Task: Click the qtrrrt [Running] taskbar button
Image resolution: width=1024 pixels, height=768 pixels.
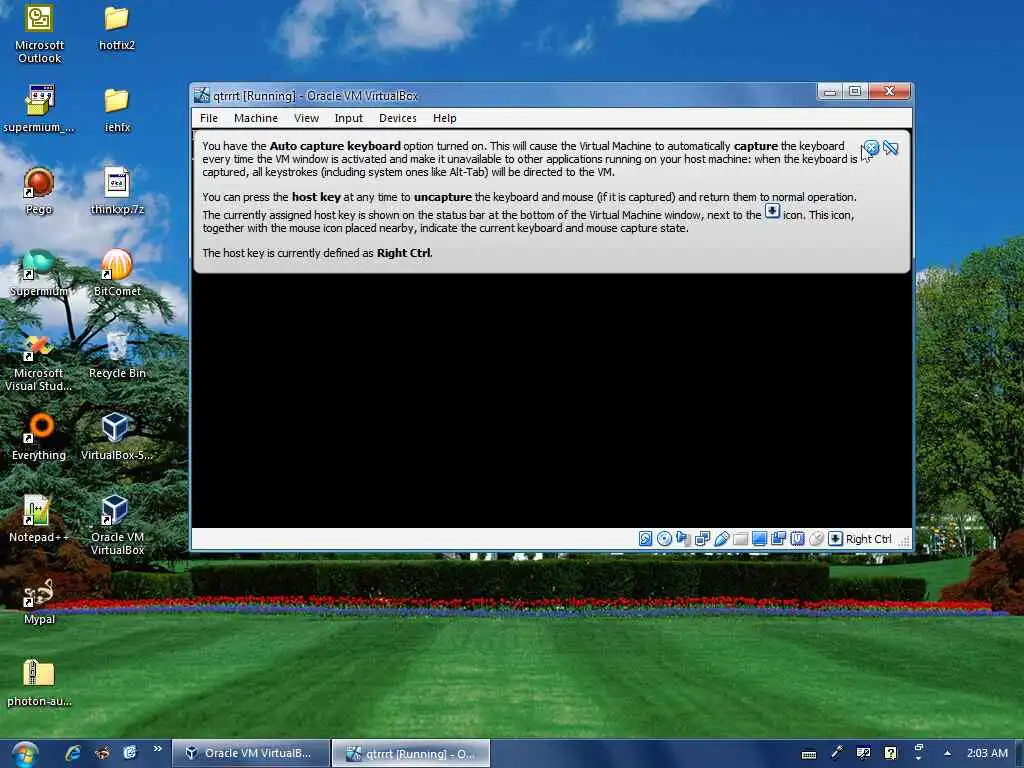Action: [x=411, y=754]
